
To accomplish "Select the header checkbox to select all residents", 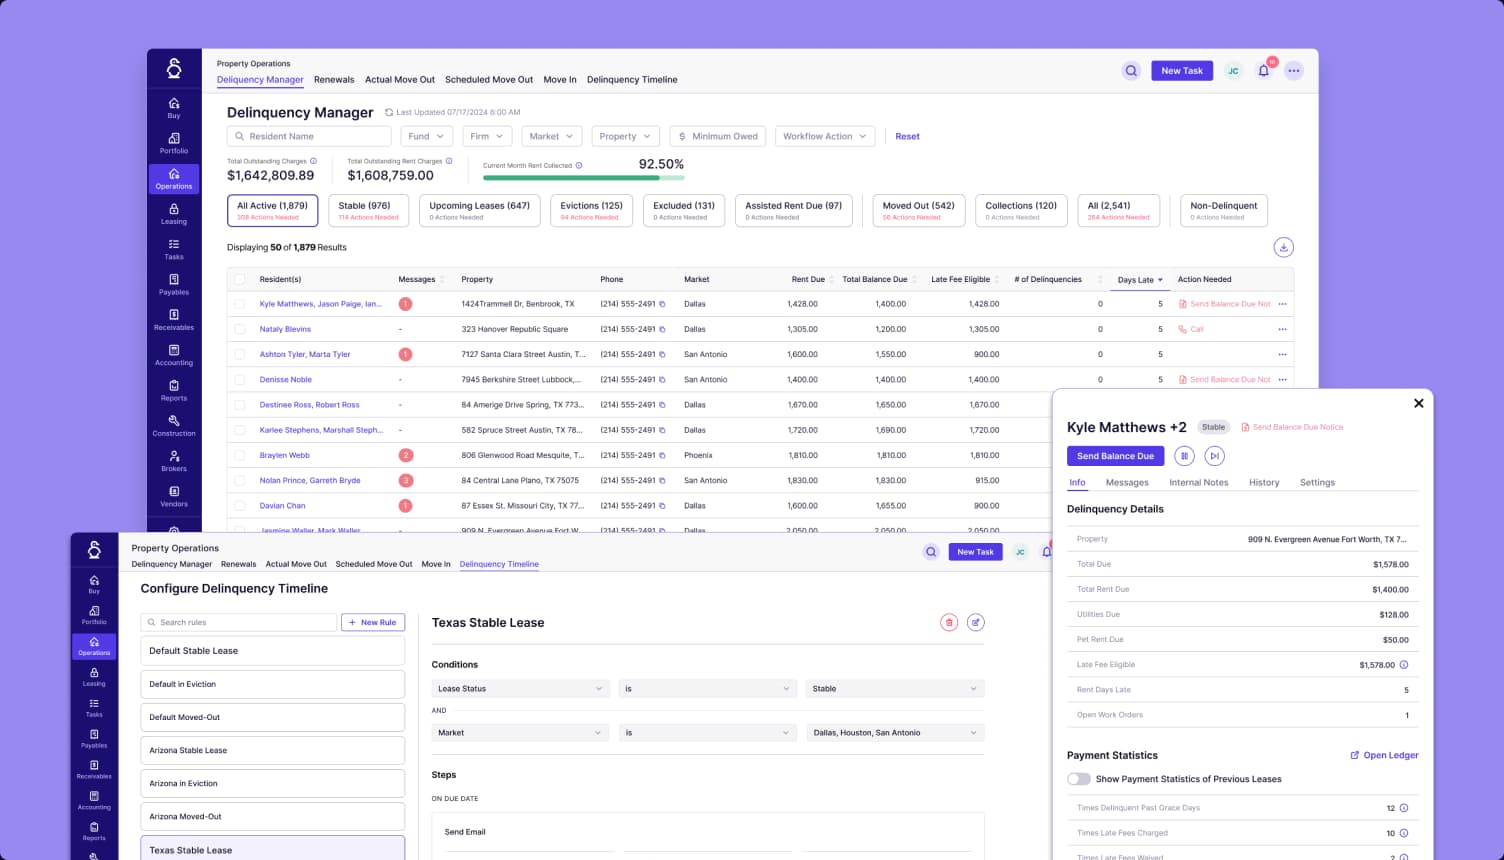I will [240, 279].
